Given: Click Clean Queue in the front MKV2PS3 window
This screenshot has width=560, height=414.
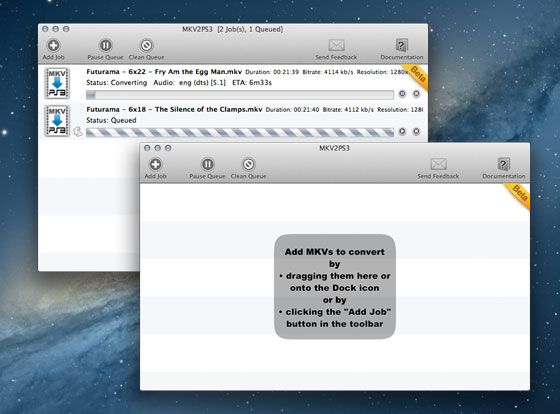Looking at the screenshot, I should coord(248,168).
